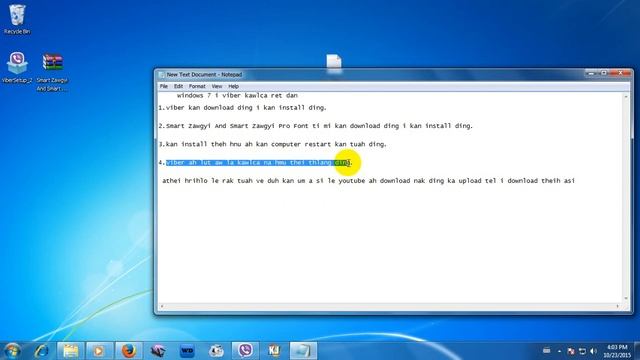Image resolution: width=640 pixels, height=360 pixels.
Task: Minimize the Notepad window
Action: pos(591,73)
